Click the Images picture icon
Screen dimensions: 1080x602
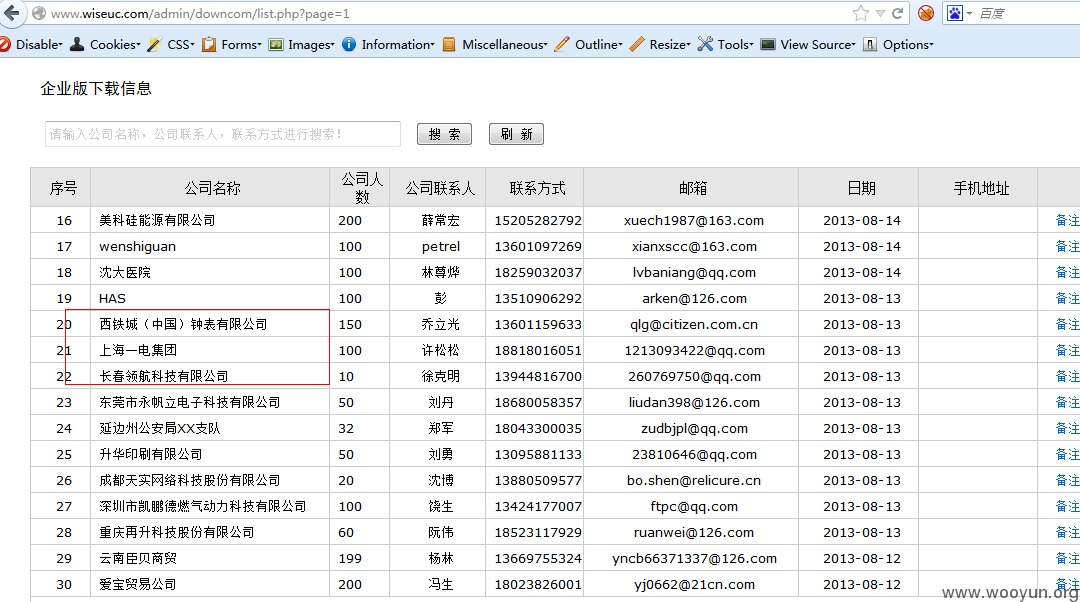(x=276, y=44)
